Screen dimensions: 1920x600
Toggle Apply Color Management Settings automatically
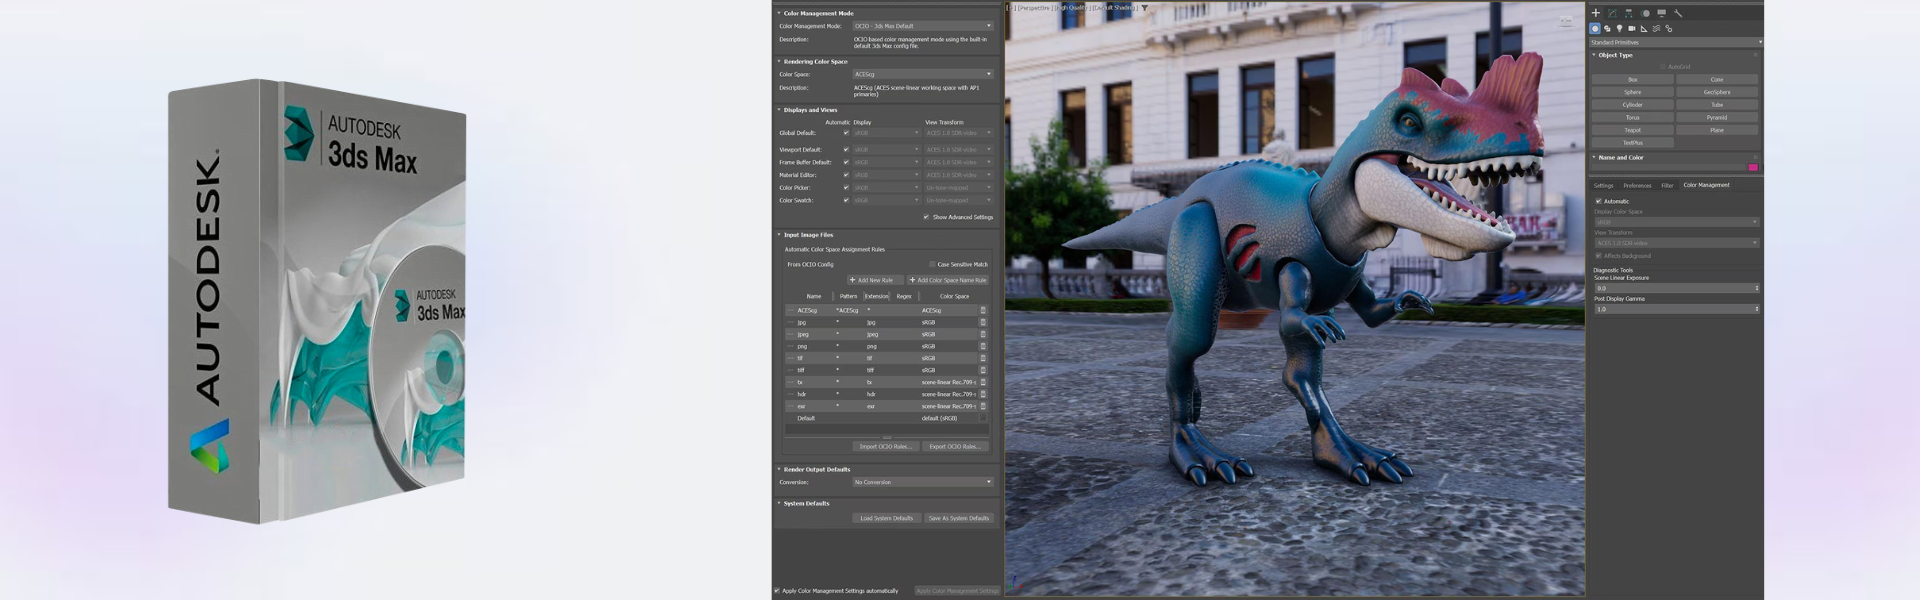(777, 591)
